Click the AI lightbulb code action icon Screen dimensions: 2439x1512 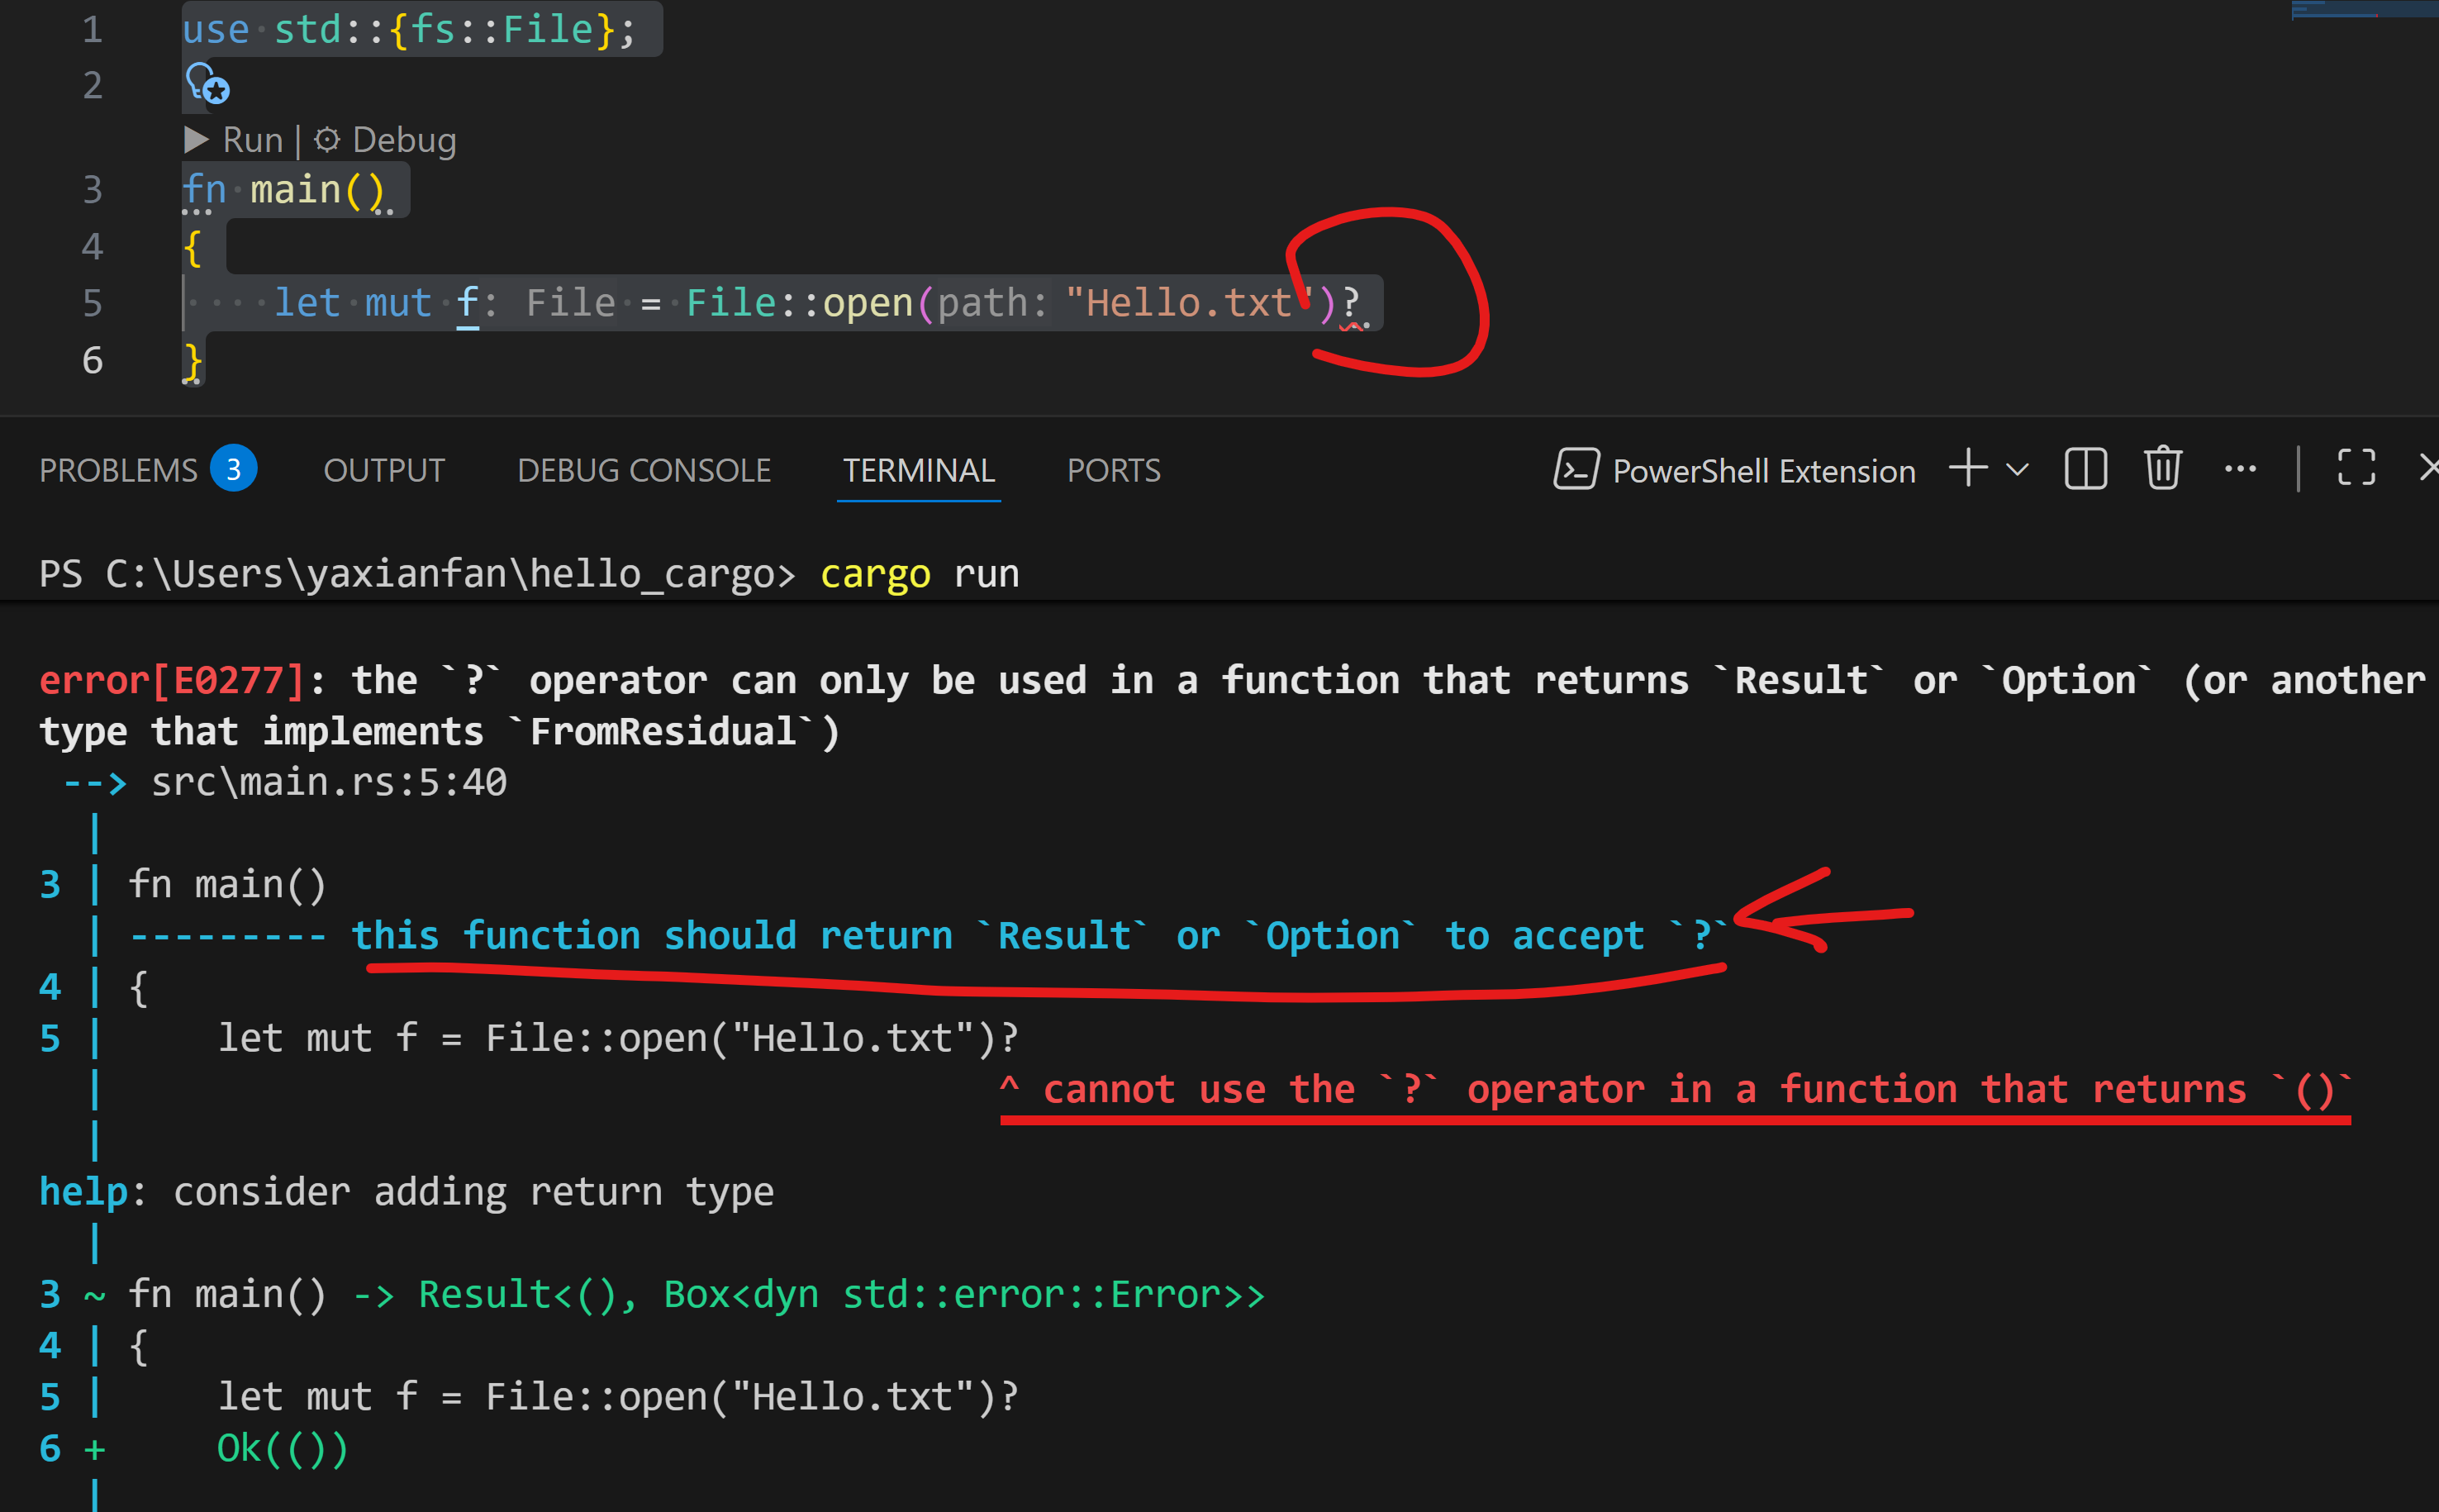(x=207, y=83)
